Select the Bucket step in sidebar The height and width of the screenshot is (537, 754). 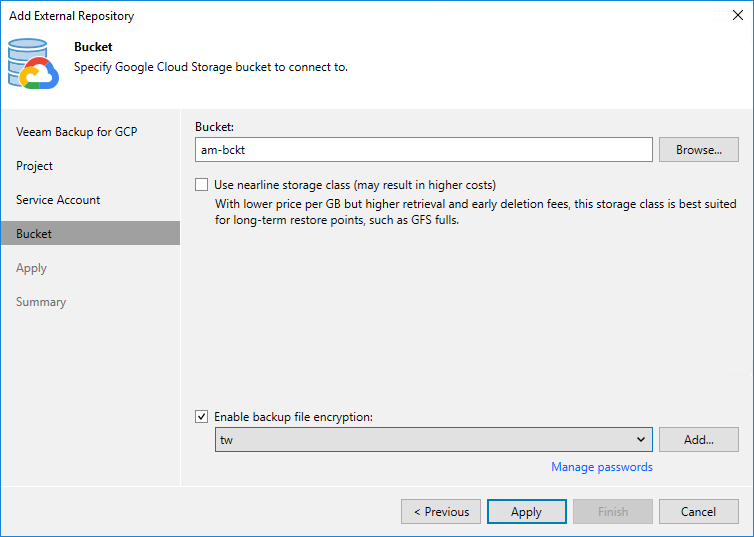click(34, 234)
